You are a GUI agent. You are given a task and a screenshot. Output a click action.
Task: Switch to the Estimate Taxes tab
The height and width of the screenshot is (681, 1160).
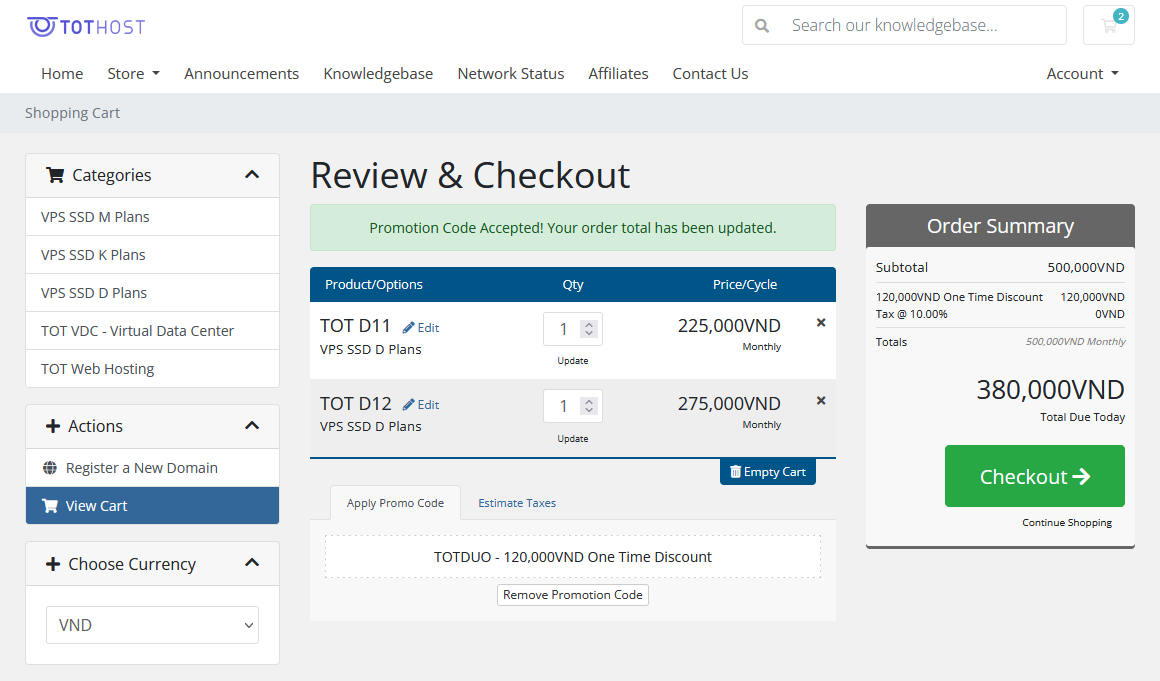pyautogui.click(x=516, y=503)
